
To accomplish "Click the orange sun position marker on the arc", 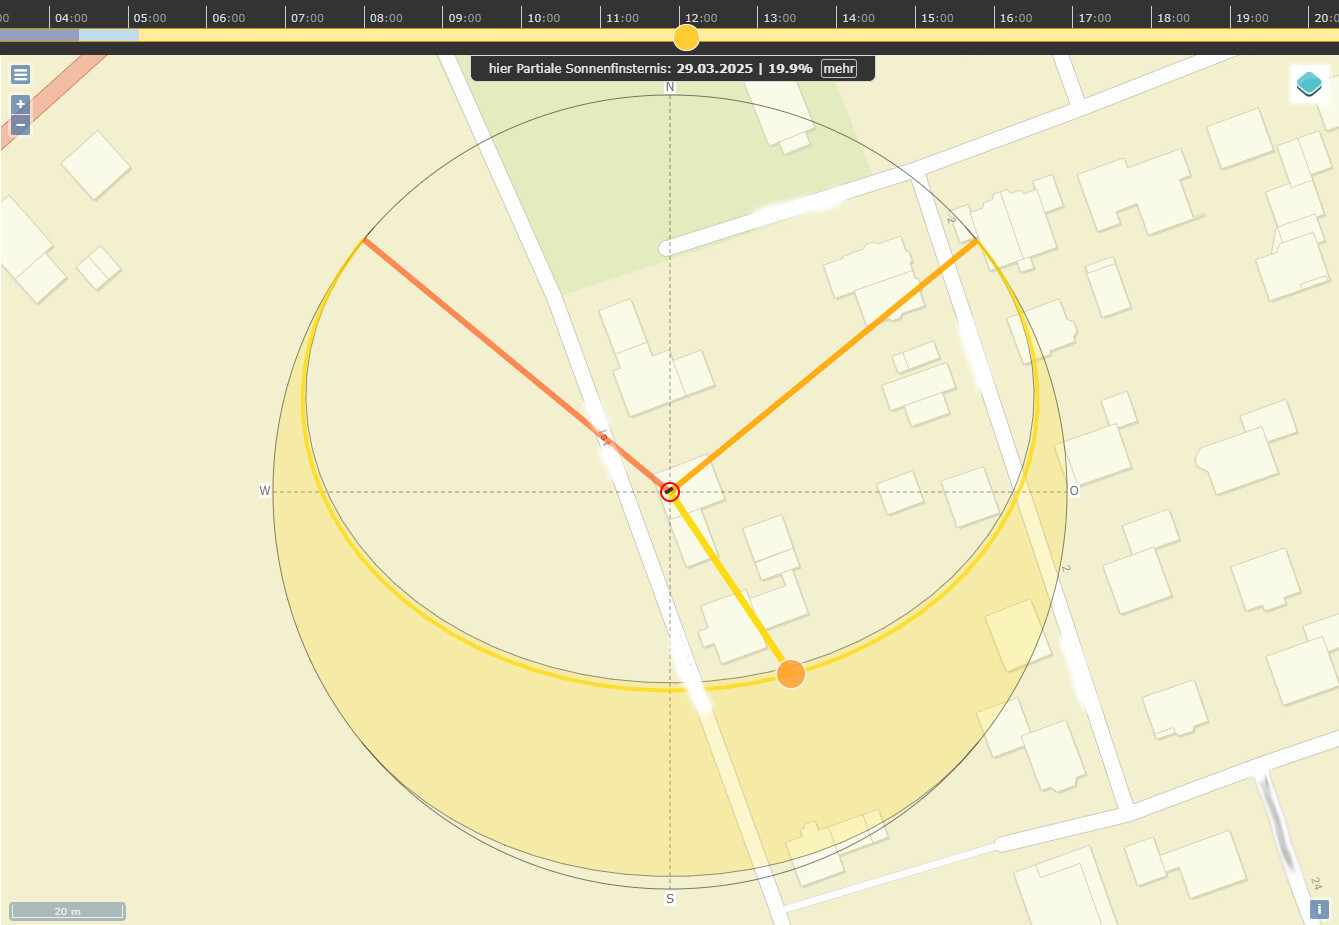I will (x=791, y=674).
